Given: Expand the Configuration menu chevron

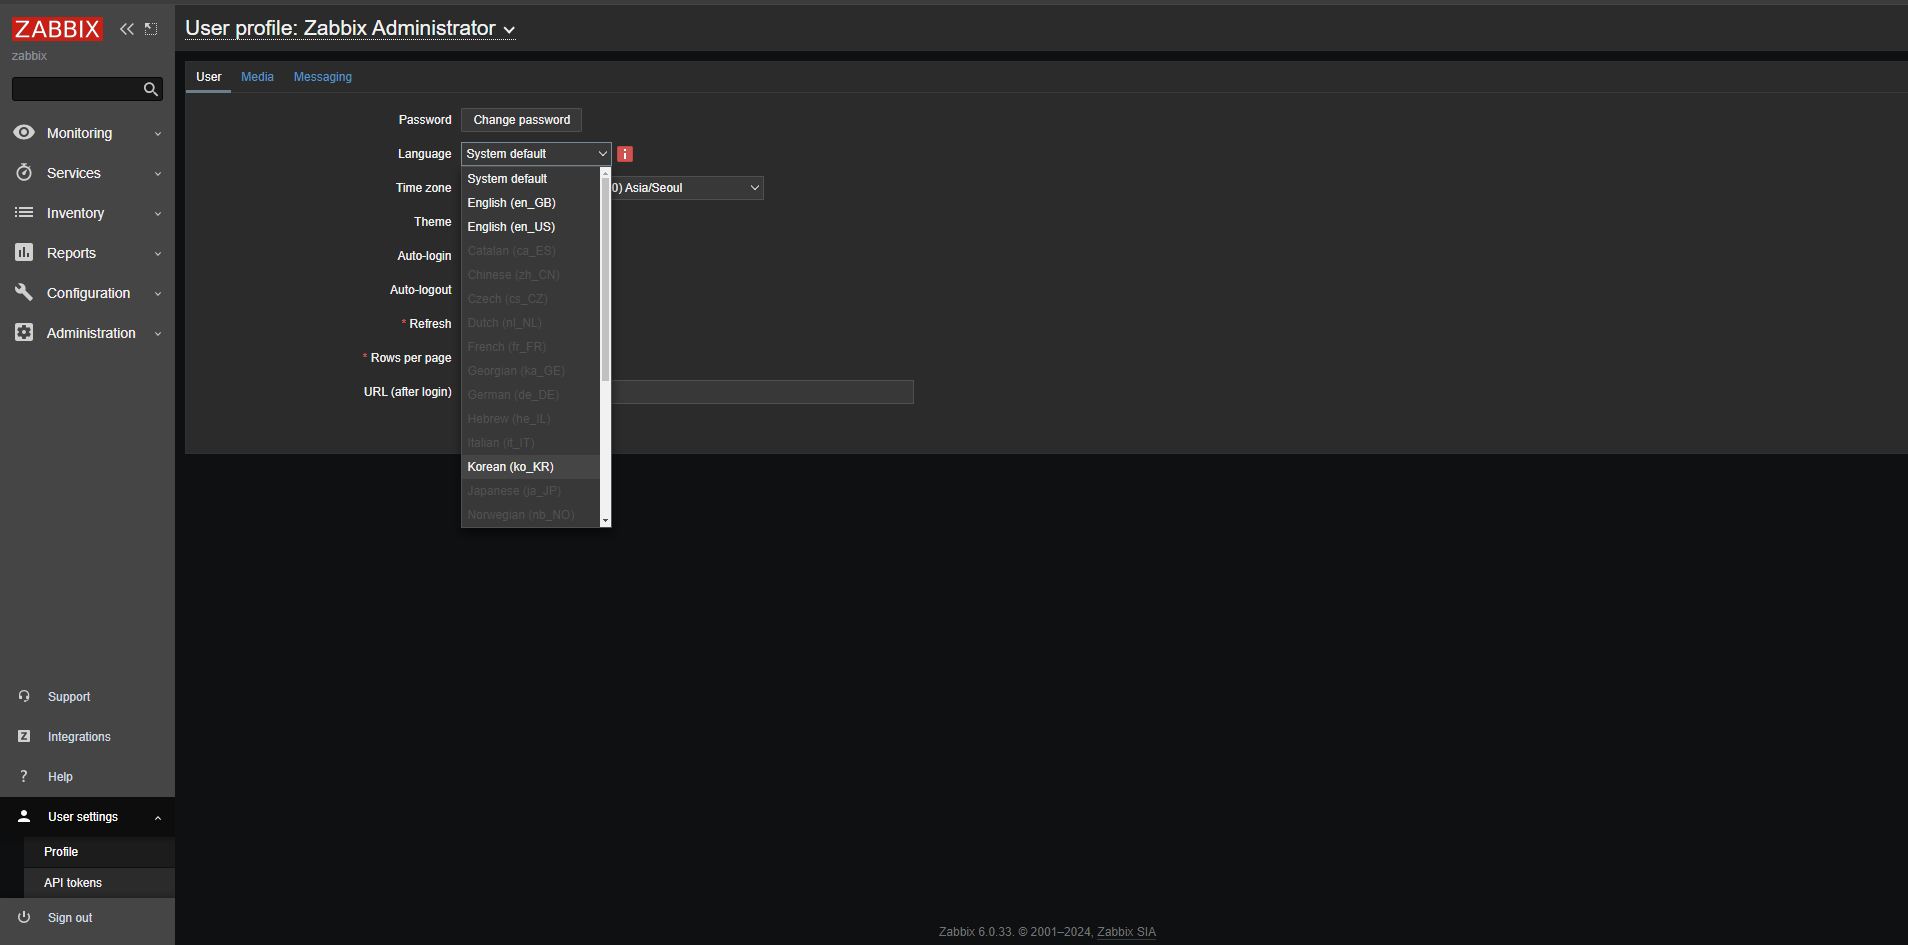Looking at the screenshot, I should (x=158, y=294).
